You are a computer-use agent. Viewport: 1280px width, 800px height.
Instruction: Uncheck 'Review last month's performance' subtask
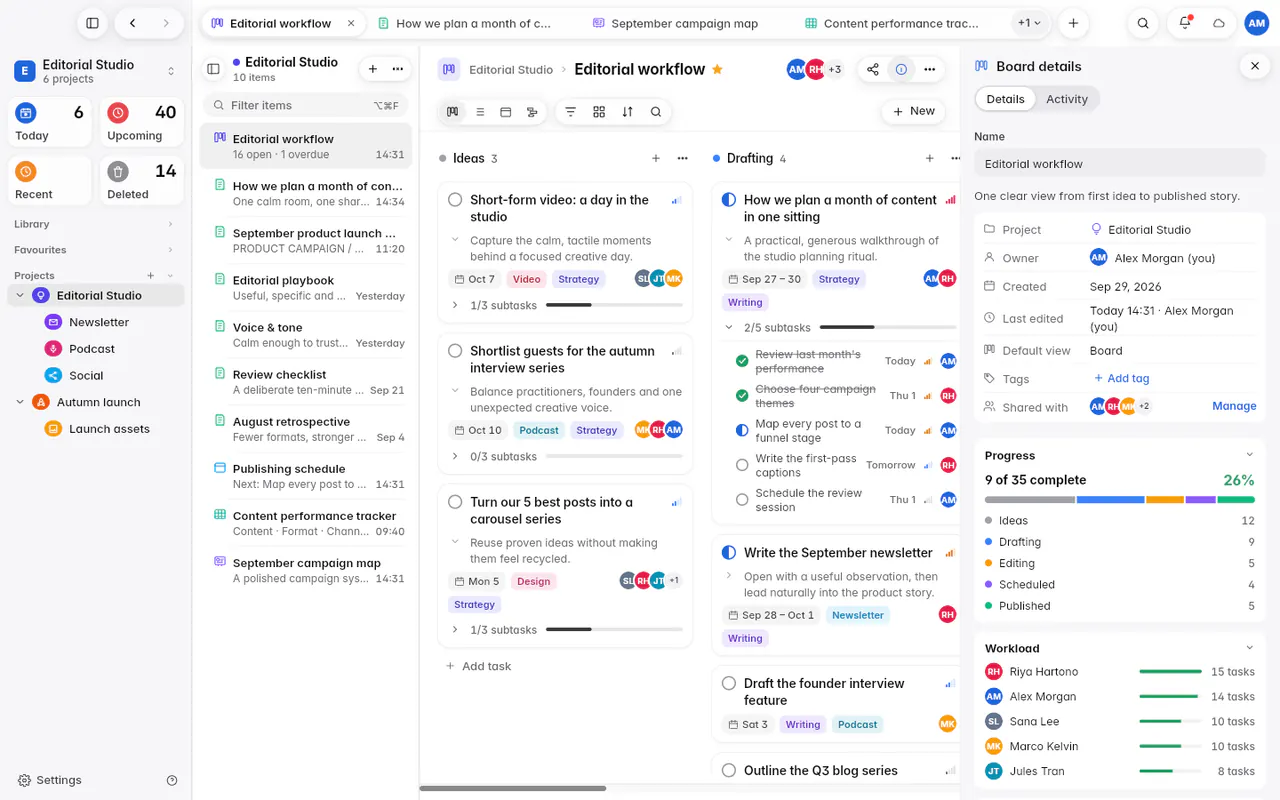pos(742,361)
